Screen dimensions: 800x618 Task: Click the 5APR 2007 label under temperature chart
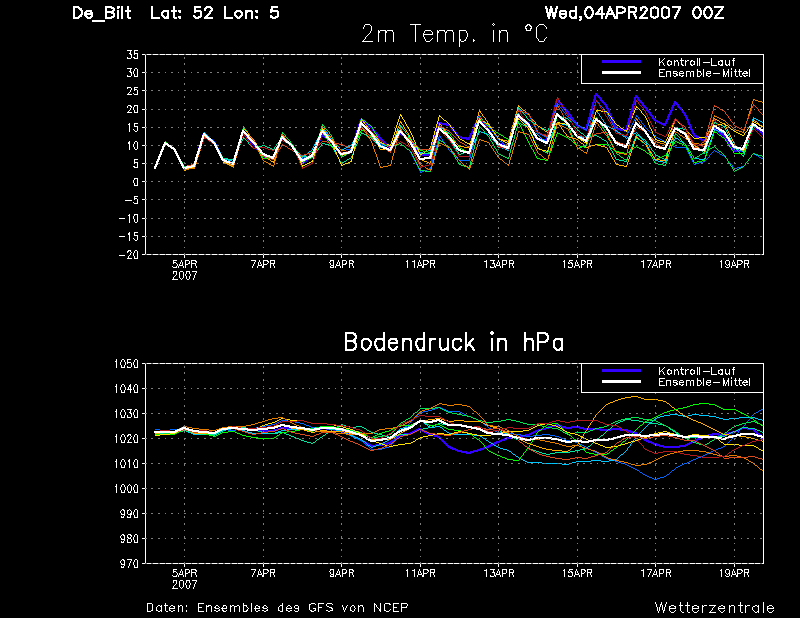[184, 270]
